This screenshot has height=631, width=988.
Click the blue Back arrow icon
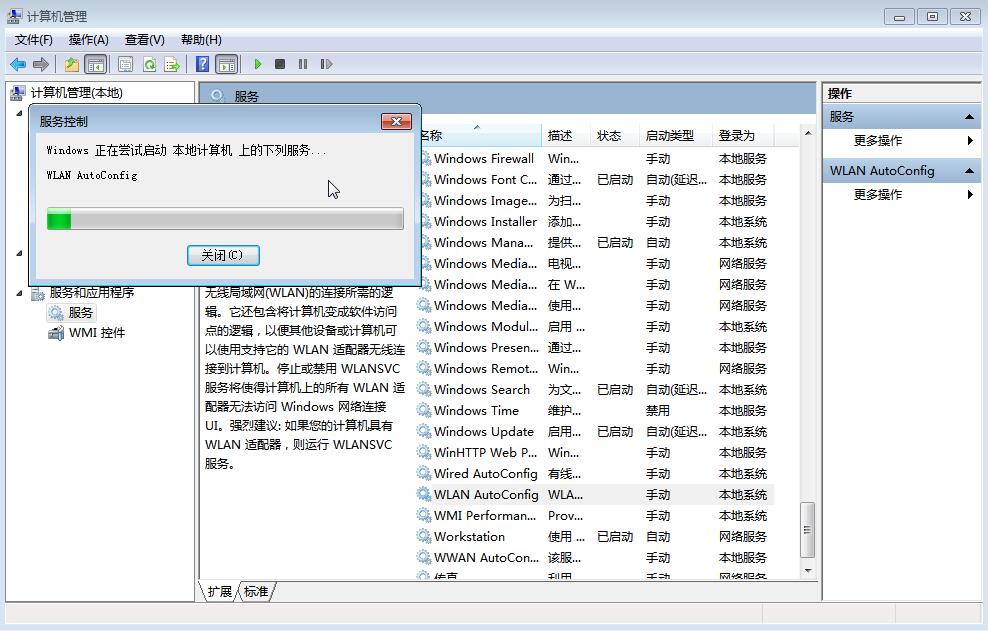(x=18, y=64)
